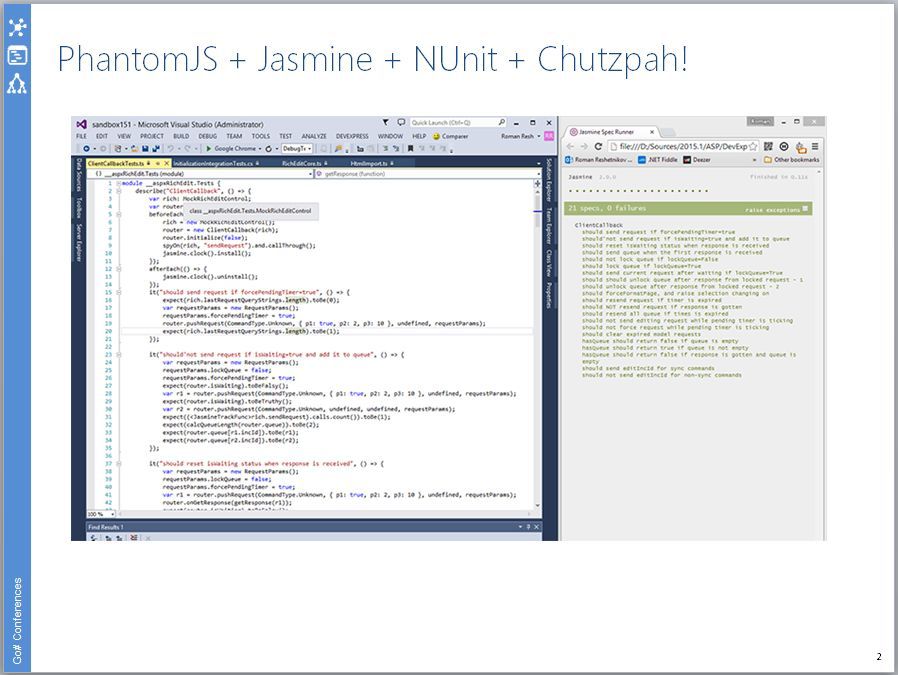Click Chrome's back arrow
Viewport: 898px width, 675px height.
[569, 147]
